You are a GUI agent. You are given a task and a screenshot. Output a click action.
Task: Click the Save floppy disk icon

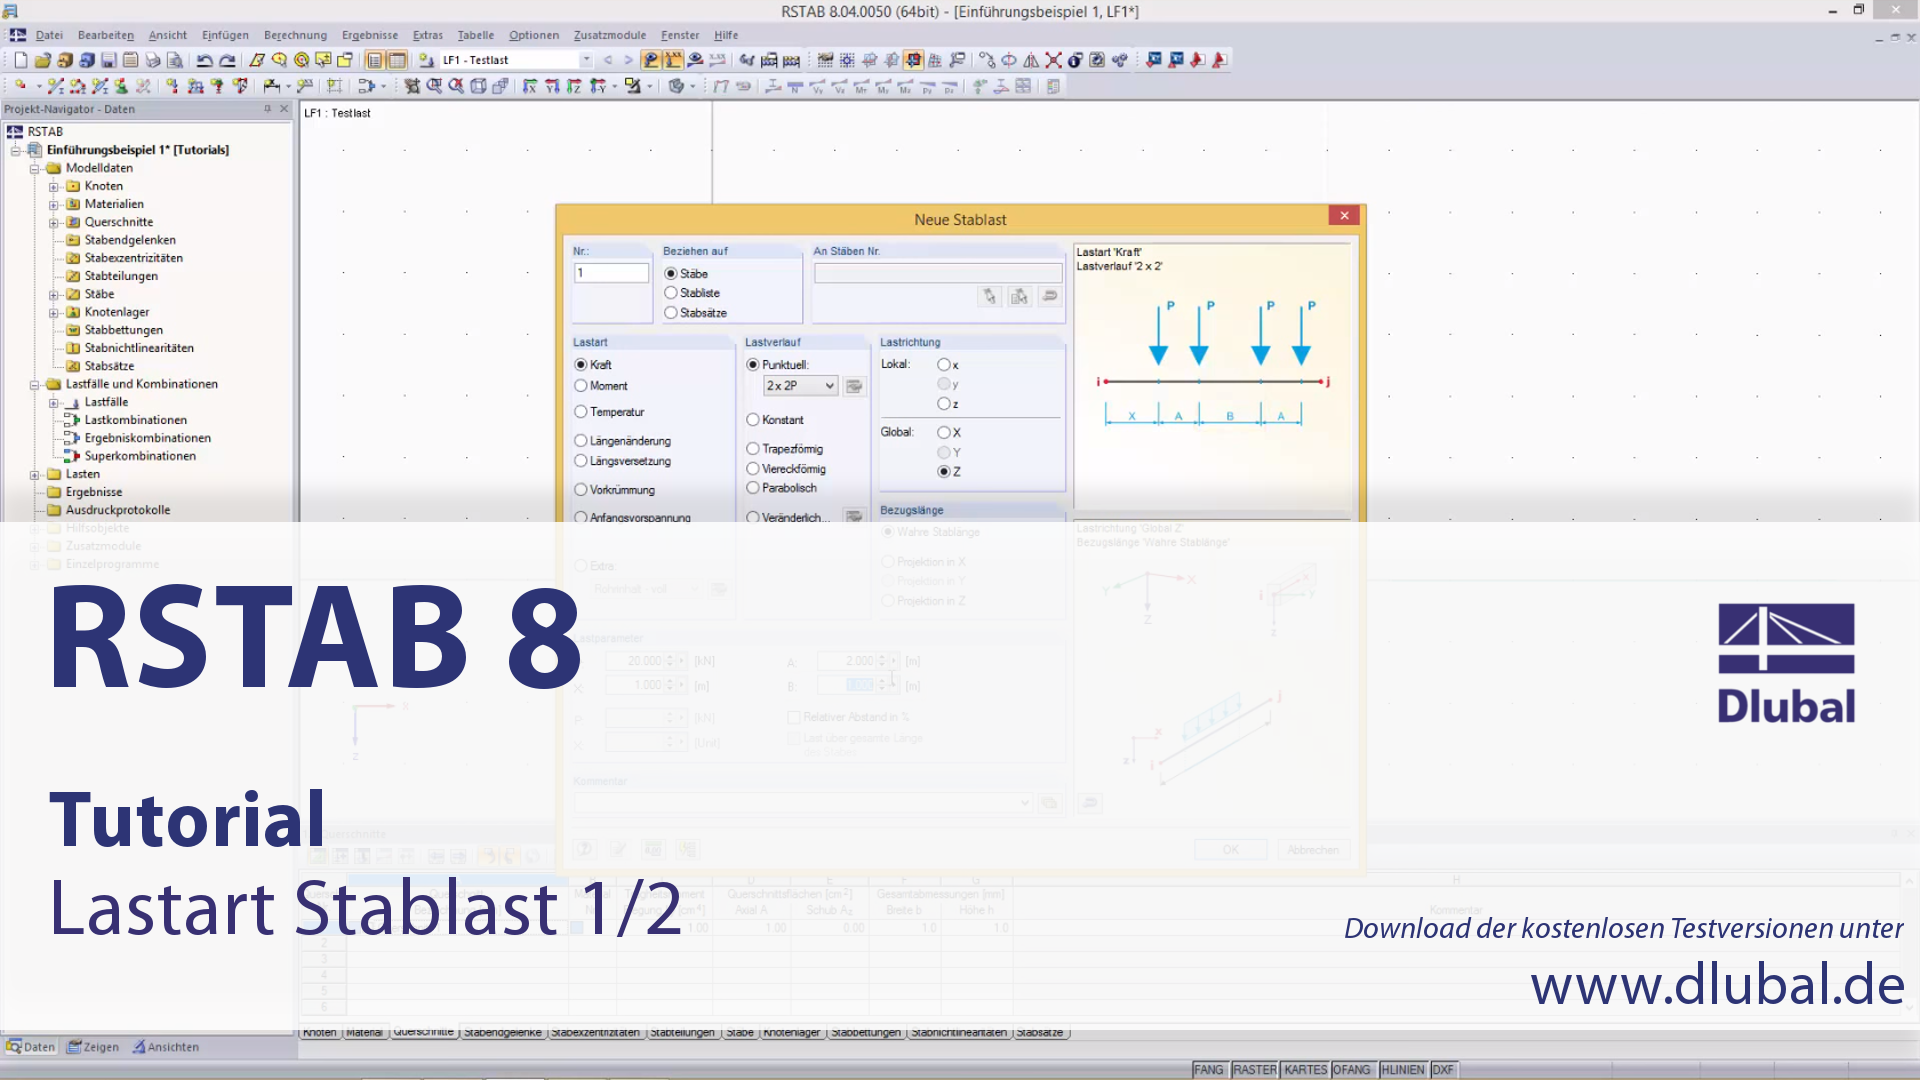point(108,60)
